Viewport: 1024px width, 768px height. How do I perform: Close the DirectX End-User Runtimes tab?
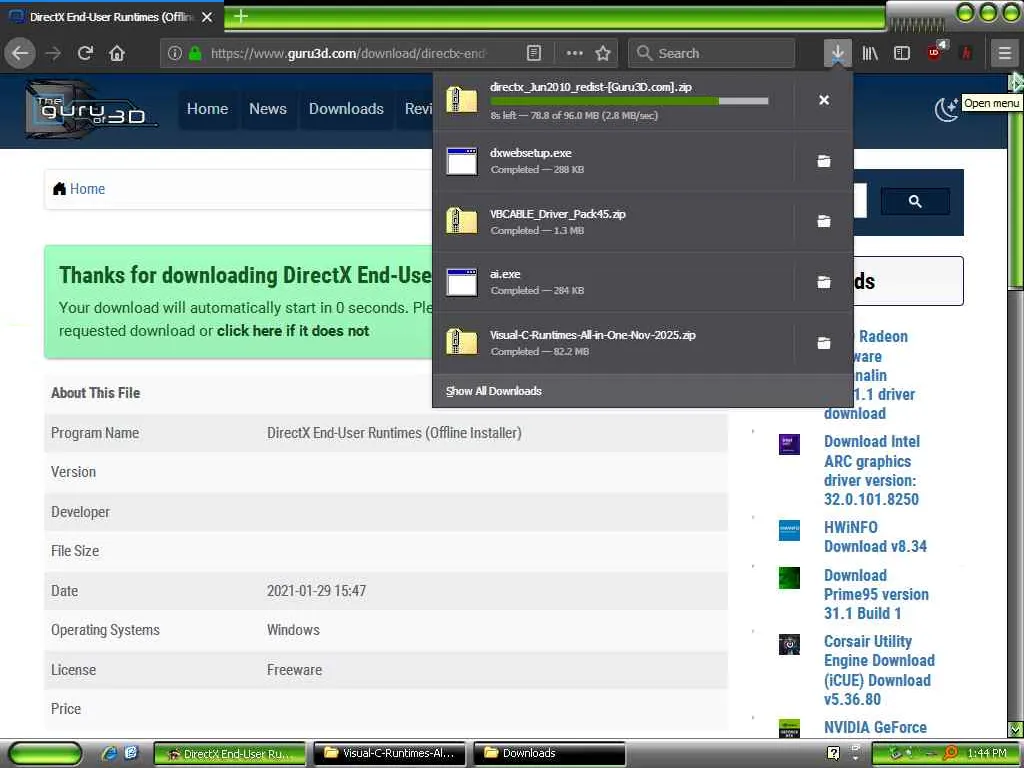(x=207, y=17)
